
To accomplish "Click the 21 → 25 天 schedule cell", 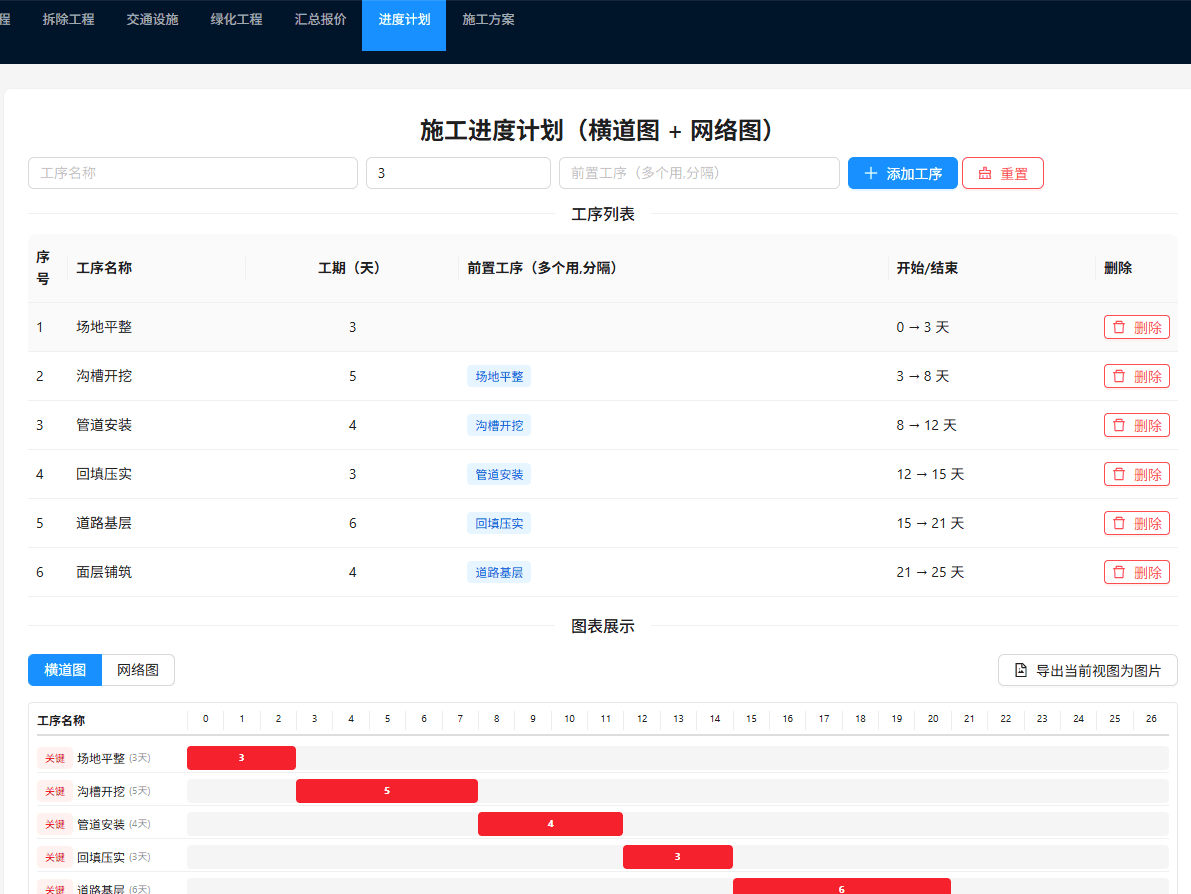I will pos(930,572).
